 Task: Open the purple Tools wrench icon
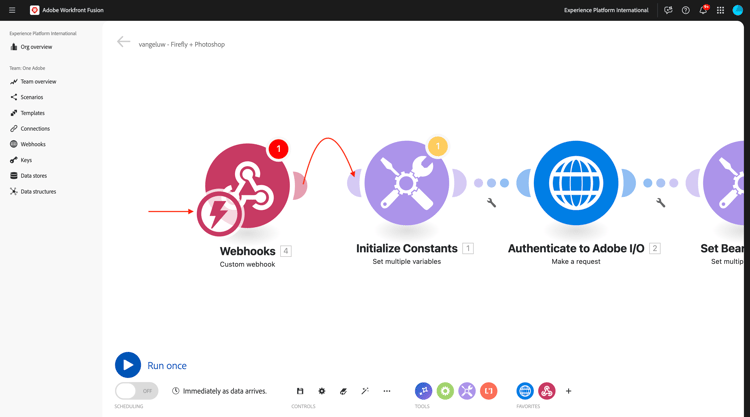tap(467, 391)
